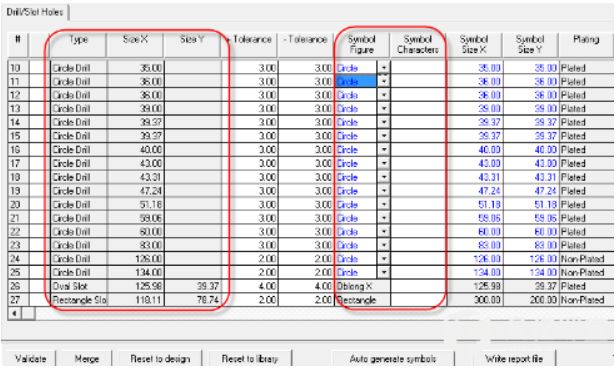Click the # column header
The width and height of the screenshot is (615, 375).
click(18, 44)
